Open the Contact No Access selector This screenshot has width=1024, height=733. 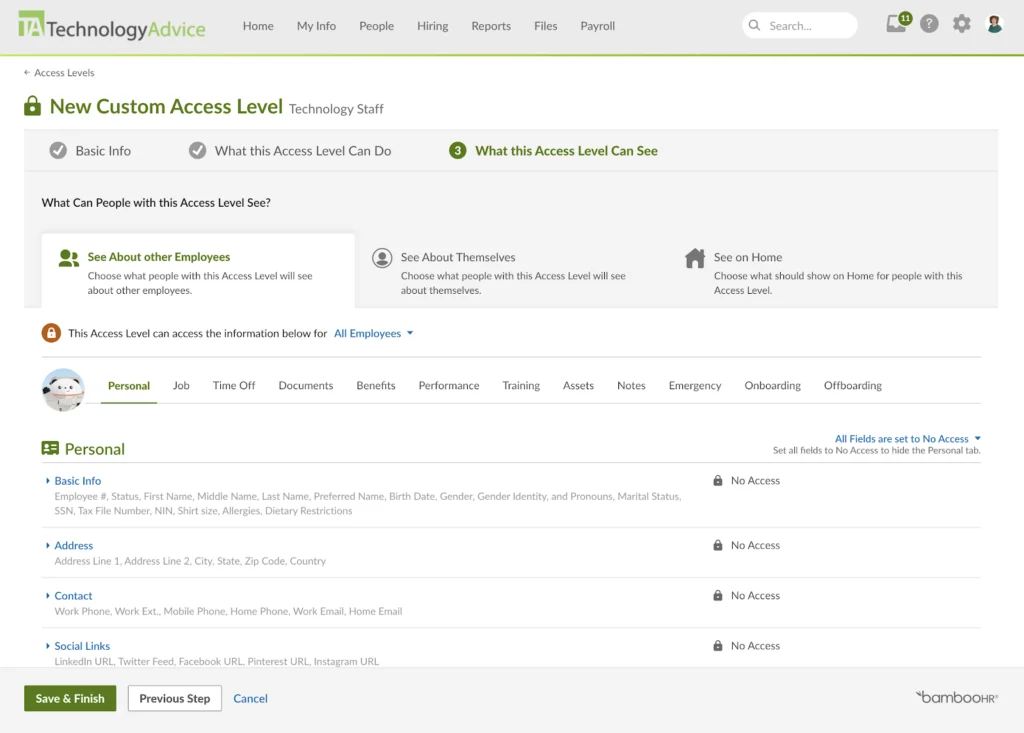pyautogui.click(x=746, y=595)
